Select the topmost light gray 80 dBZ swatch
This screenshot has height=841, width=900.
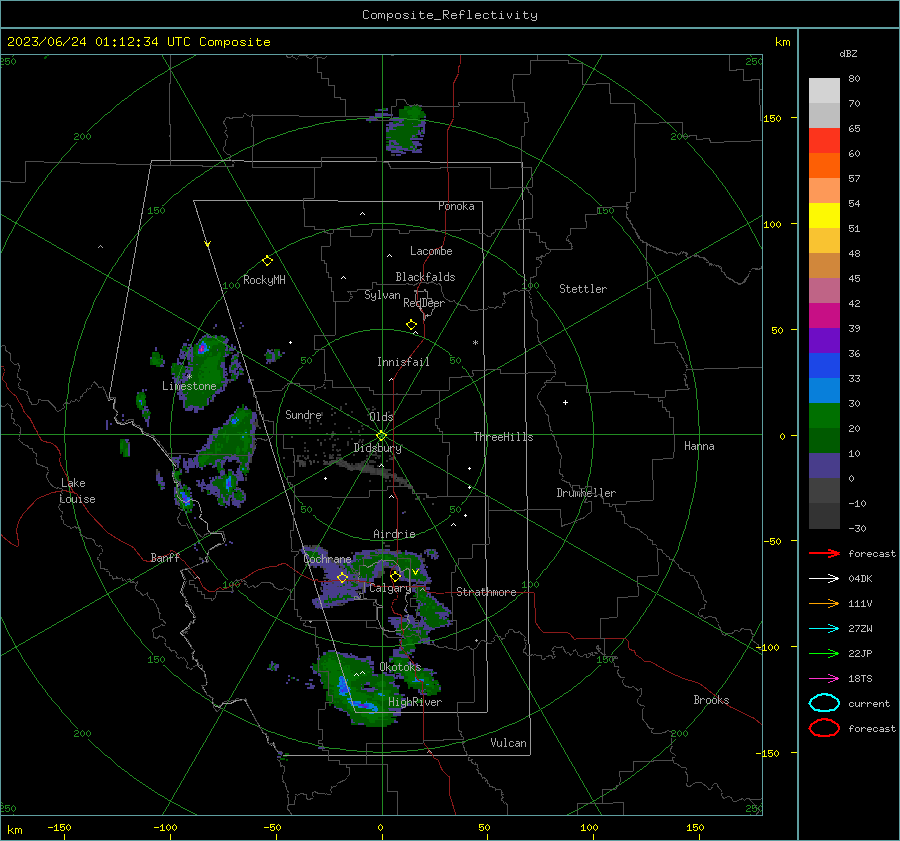point(824,91)
